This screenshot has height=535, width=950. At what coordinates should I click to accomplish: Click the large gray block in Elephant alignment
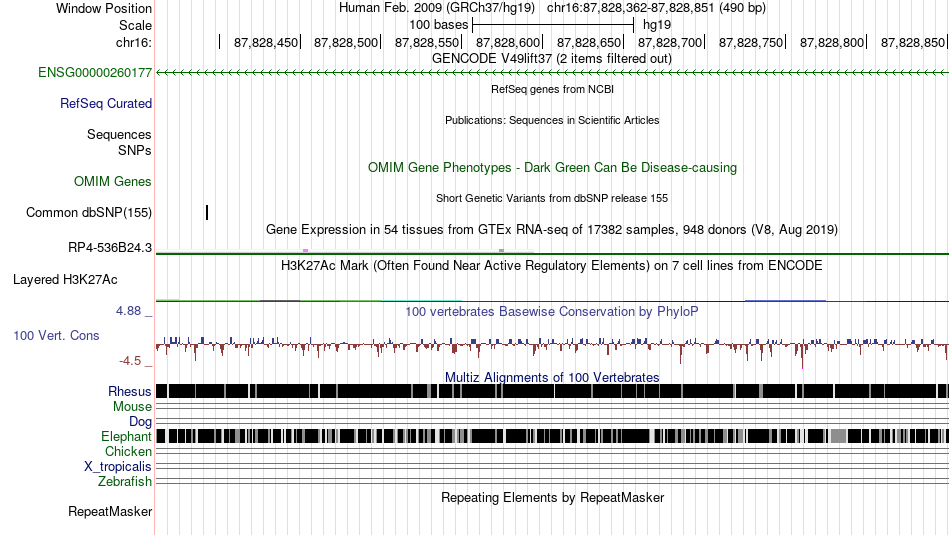click(838, 436)
